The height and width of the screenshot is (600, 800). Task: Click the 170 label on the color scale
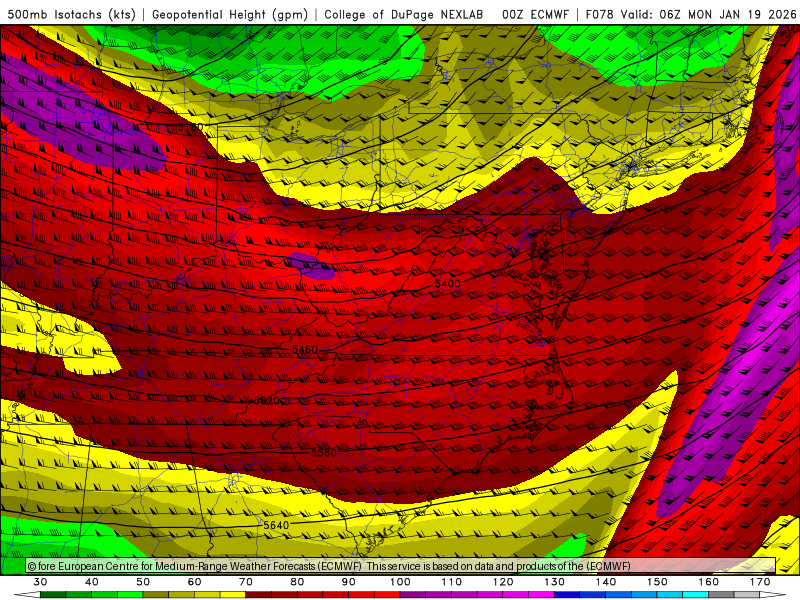760,582
